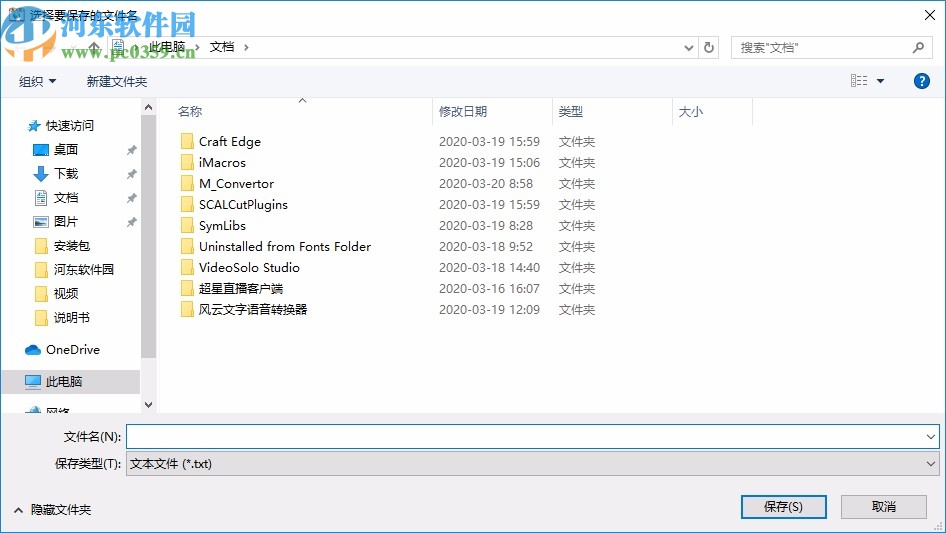Select 文档 in quick access sidebar
The width and height of the screenshot is (946, 533).
[66, 198]
